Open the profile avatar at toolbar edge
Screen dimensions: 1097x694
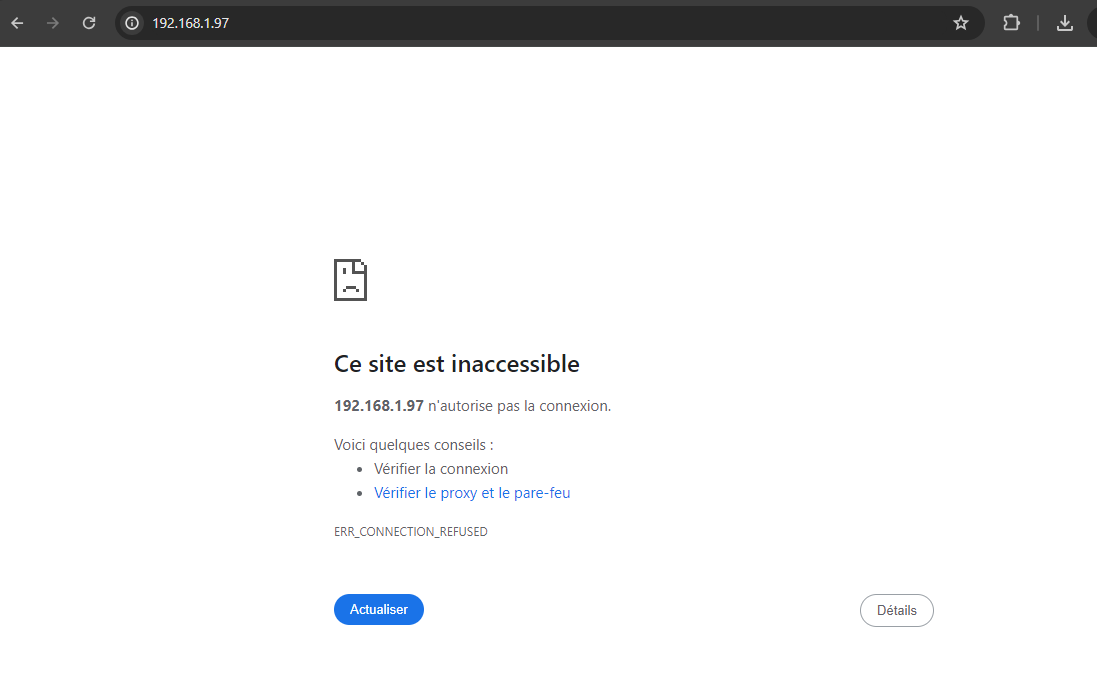click(1092, 23)
